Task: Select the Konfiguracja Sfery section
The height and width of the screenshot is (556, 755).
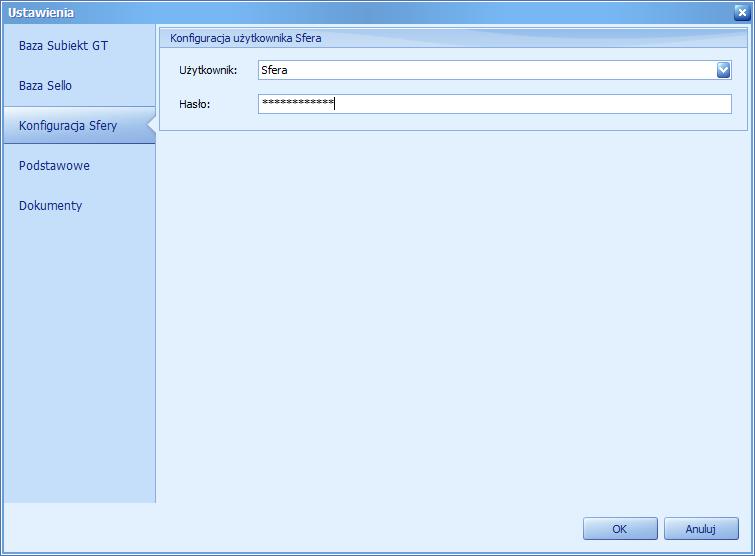Action: (x=79, y=126)
